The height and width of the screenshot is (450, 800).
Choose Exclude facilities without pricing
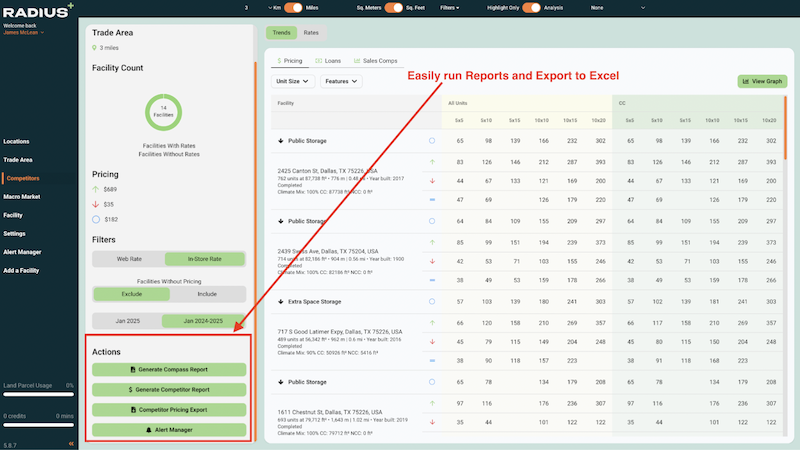click(132, 294)
